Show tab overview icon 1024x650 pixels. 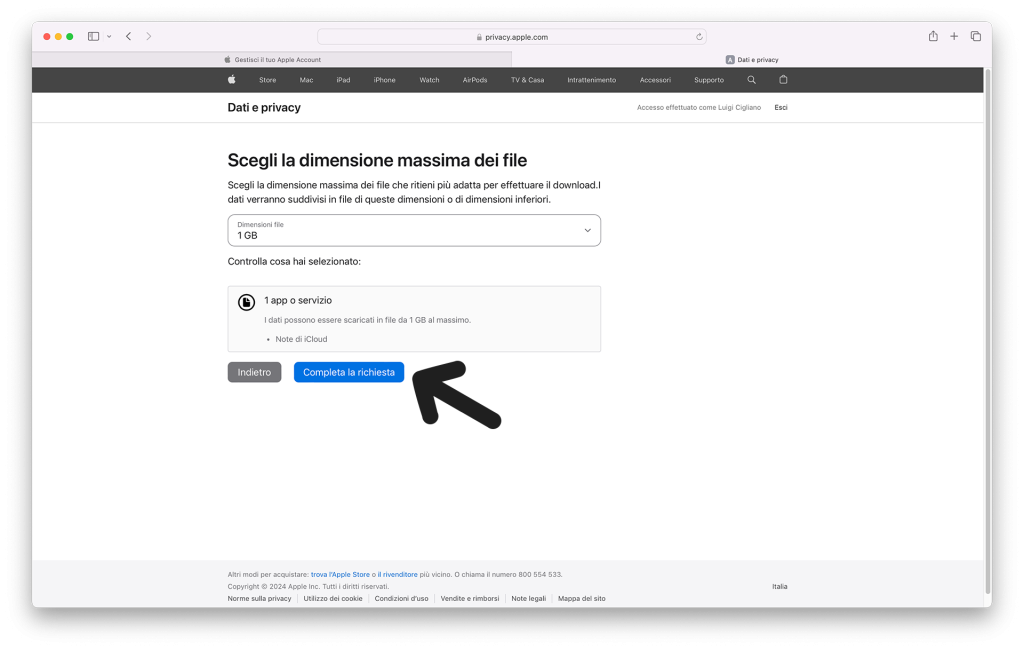[x=976, y=37]
